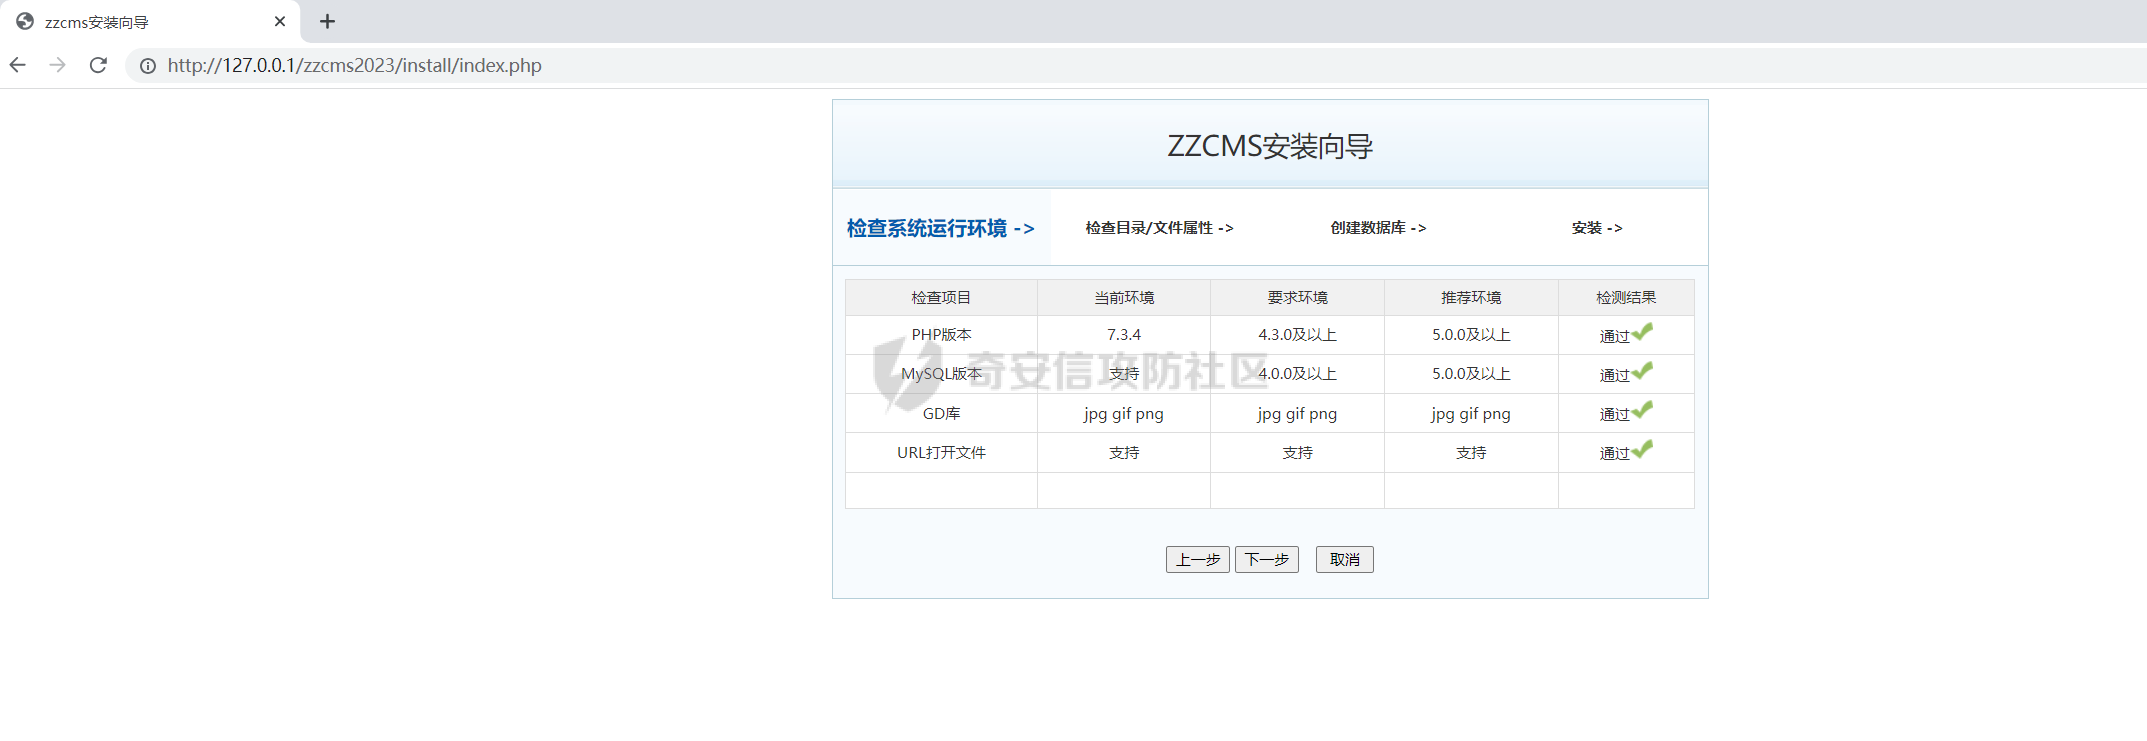
Task: Click the 要求环境 column header
Action: coord(1298,298)
